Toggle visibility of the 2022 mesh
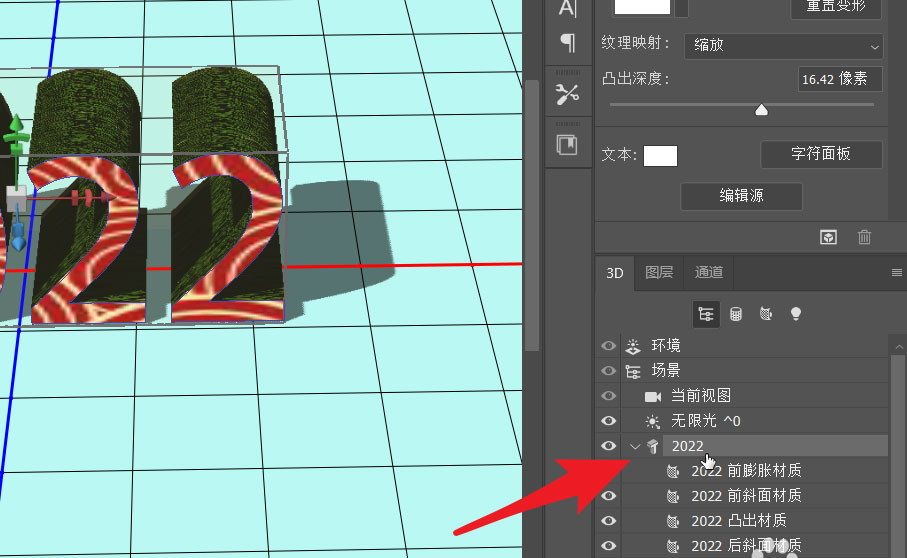Screen dimensions: 907x558 (608, 446)
